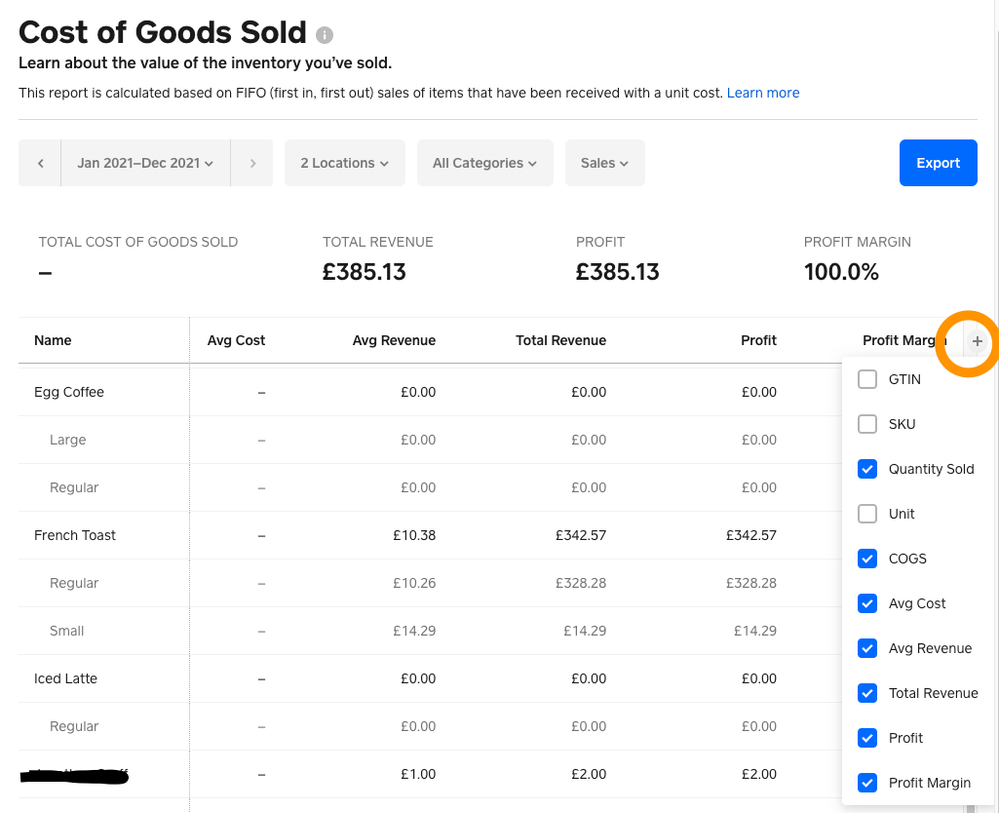Sort by the Total Revenue column header
Screen dimensions: 999x813
click(560, 341)
